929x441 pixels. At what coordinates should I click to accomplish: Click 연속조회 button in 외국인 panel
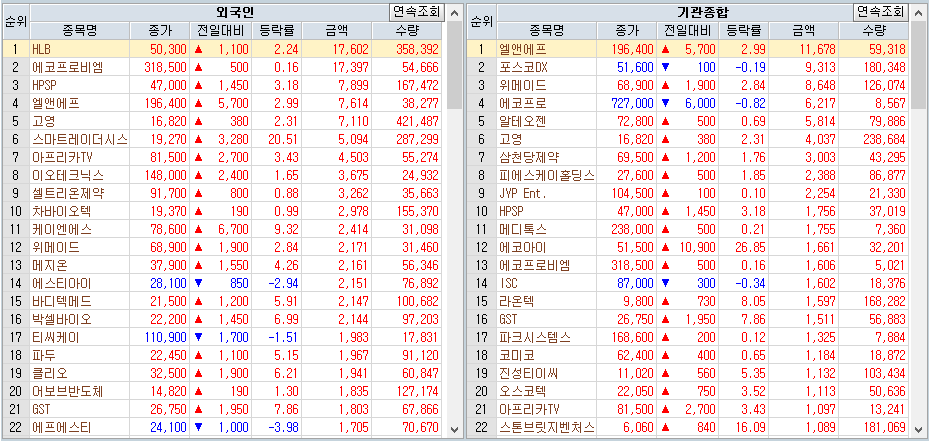click(x=417, y=11)
